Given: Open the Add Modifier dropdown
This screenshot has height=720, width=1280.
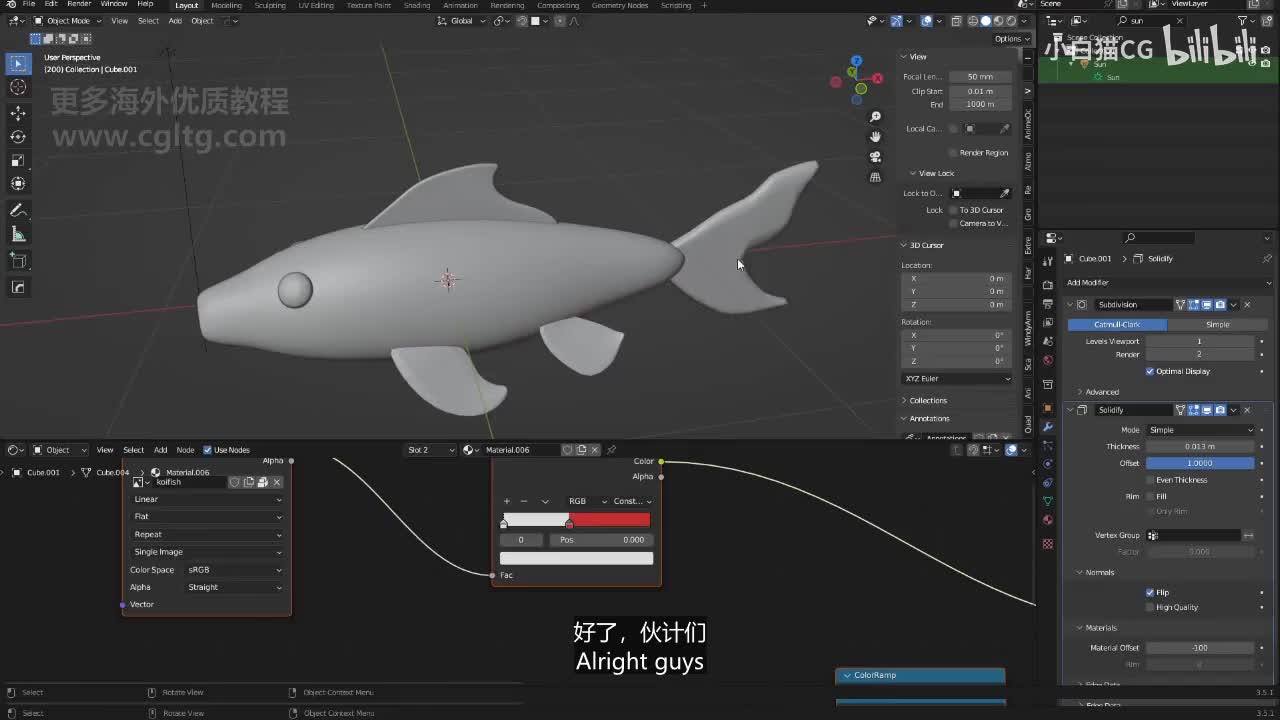Looking at the screenshot, I should click(x=1168, y=283).
